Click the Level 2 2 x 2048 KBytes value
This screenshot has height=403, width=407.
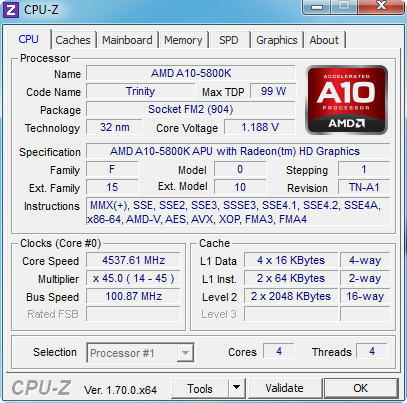click(x=291, y=296)
